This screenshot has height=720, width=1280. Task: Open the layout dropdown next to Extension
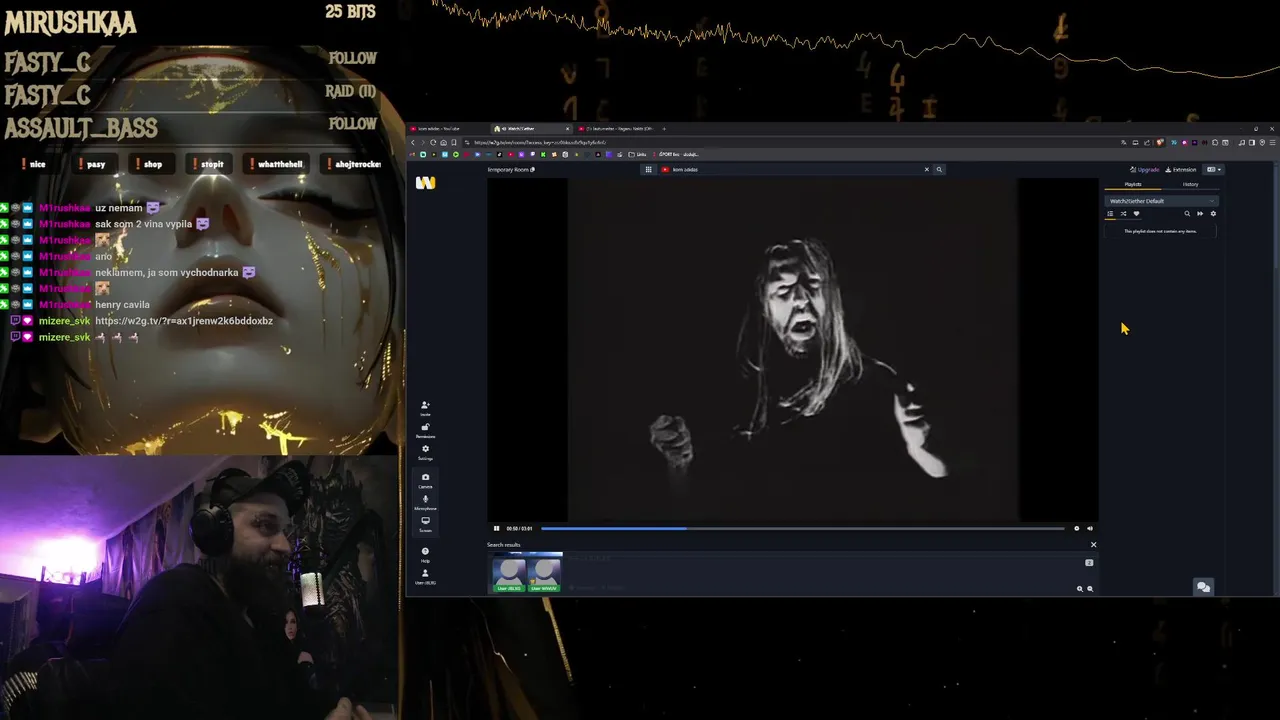[x=1214, y=169]
